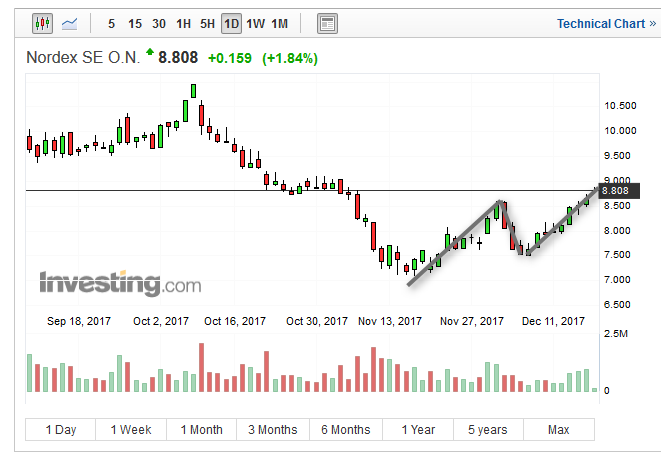Set interval to 30 minutes
661x453 pixels.
click(159, 24)
